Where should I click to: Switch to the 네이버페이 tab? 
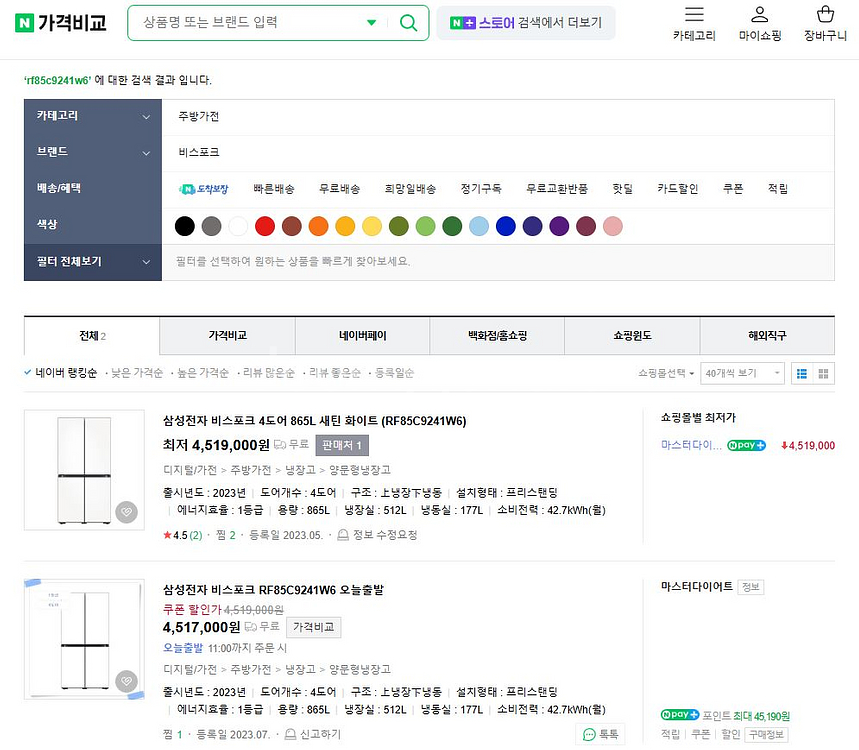click(363, 336)
